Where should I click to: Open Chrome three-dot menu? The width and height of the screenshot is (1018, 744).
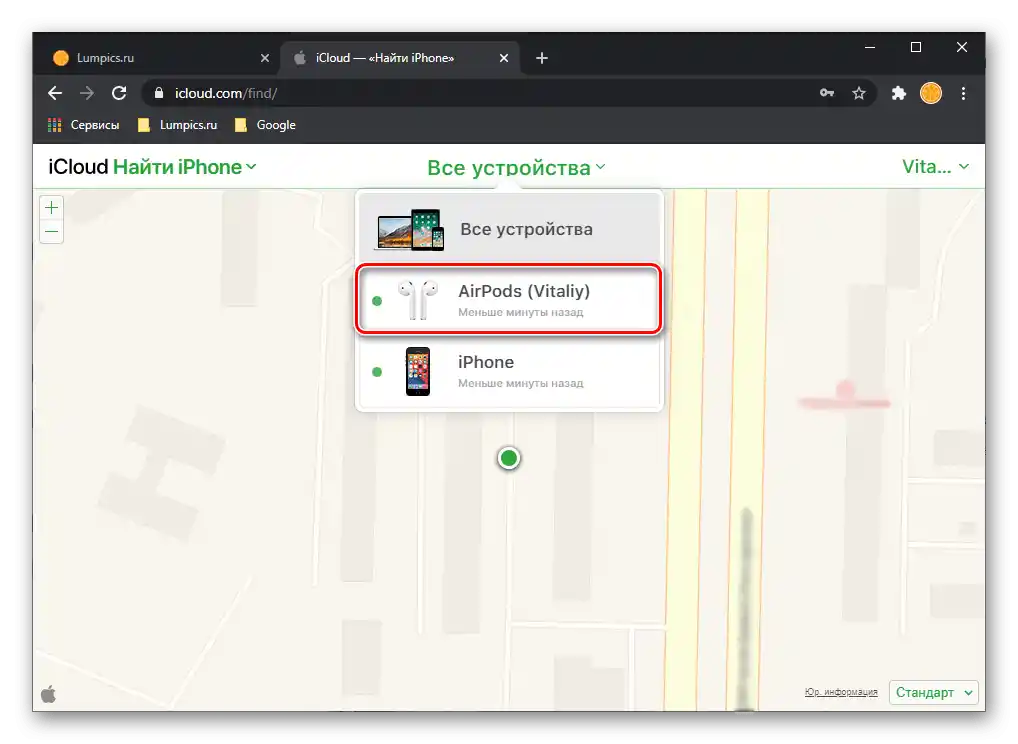tap(963, 93)
